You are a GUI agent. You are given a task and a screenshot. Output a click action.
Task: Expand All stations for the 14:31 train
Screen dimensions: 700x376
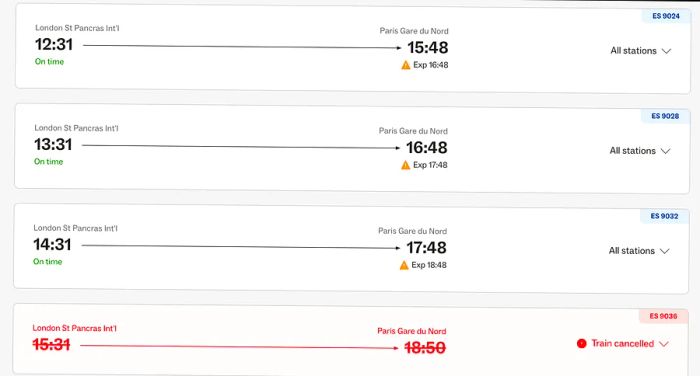(638, 251)
